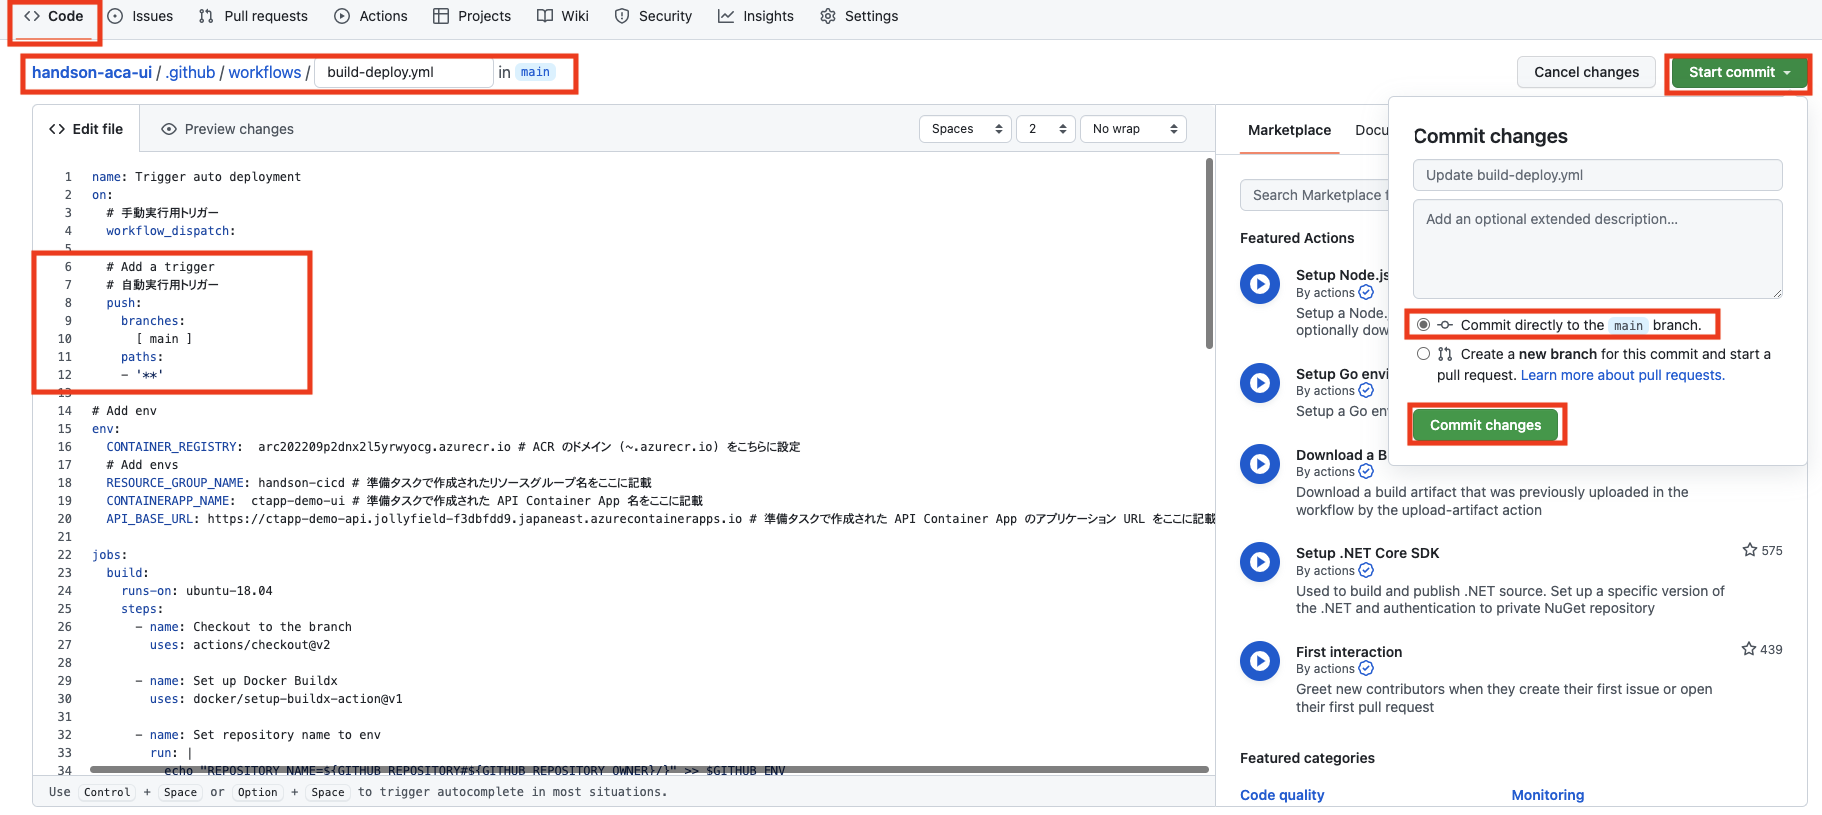Open the Spaces indent mode dropdown
Screen dimensions: 1822x815
click(x=965, y=129)
